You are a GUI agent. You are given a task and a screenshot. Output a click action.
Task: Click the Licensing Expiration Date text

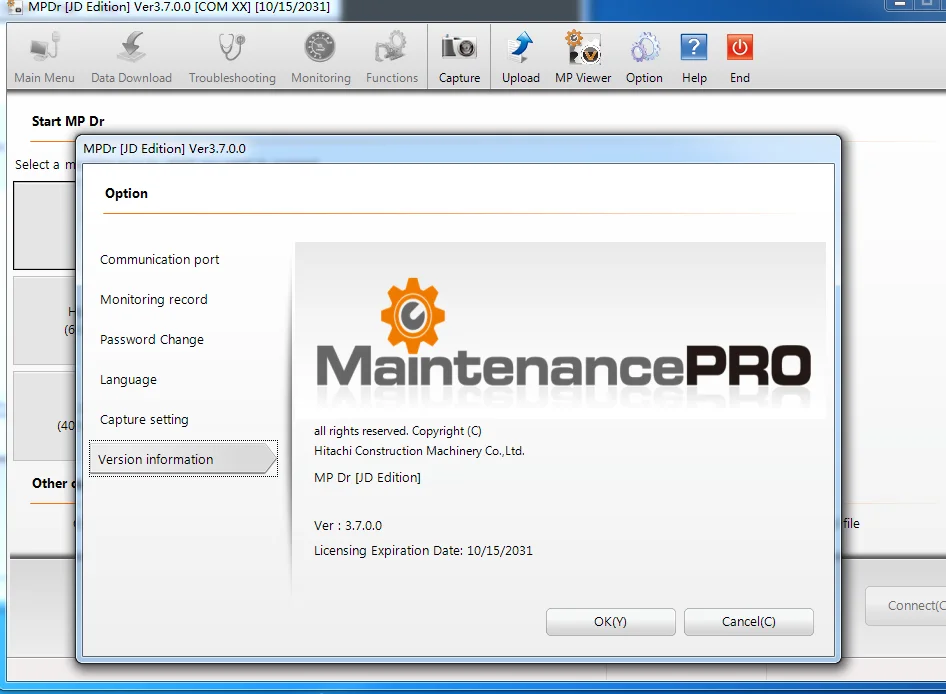point(423,550)
